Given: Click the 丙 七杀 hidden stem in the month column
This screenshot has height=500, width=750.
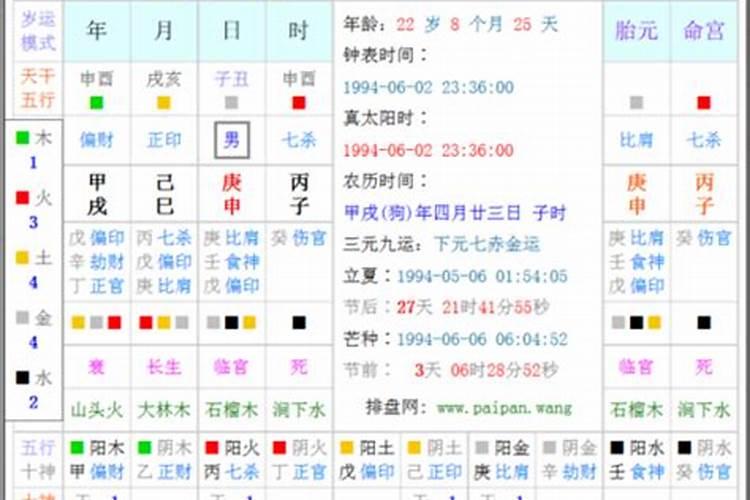Looking at the screenshot, I should point(164,238).
